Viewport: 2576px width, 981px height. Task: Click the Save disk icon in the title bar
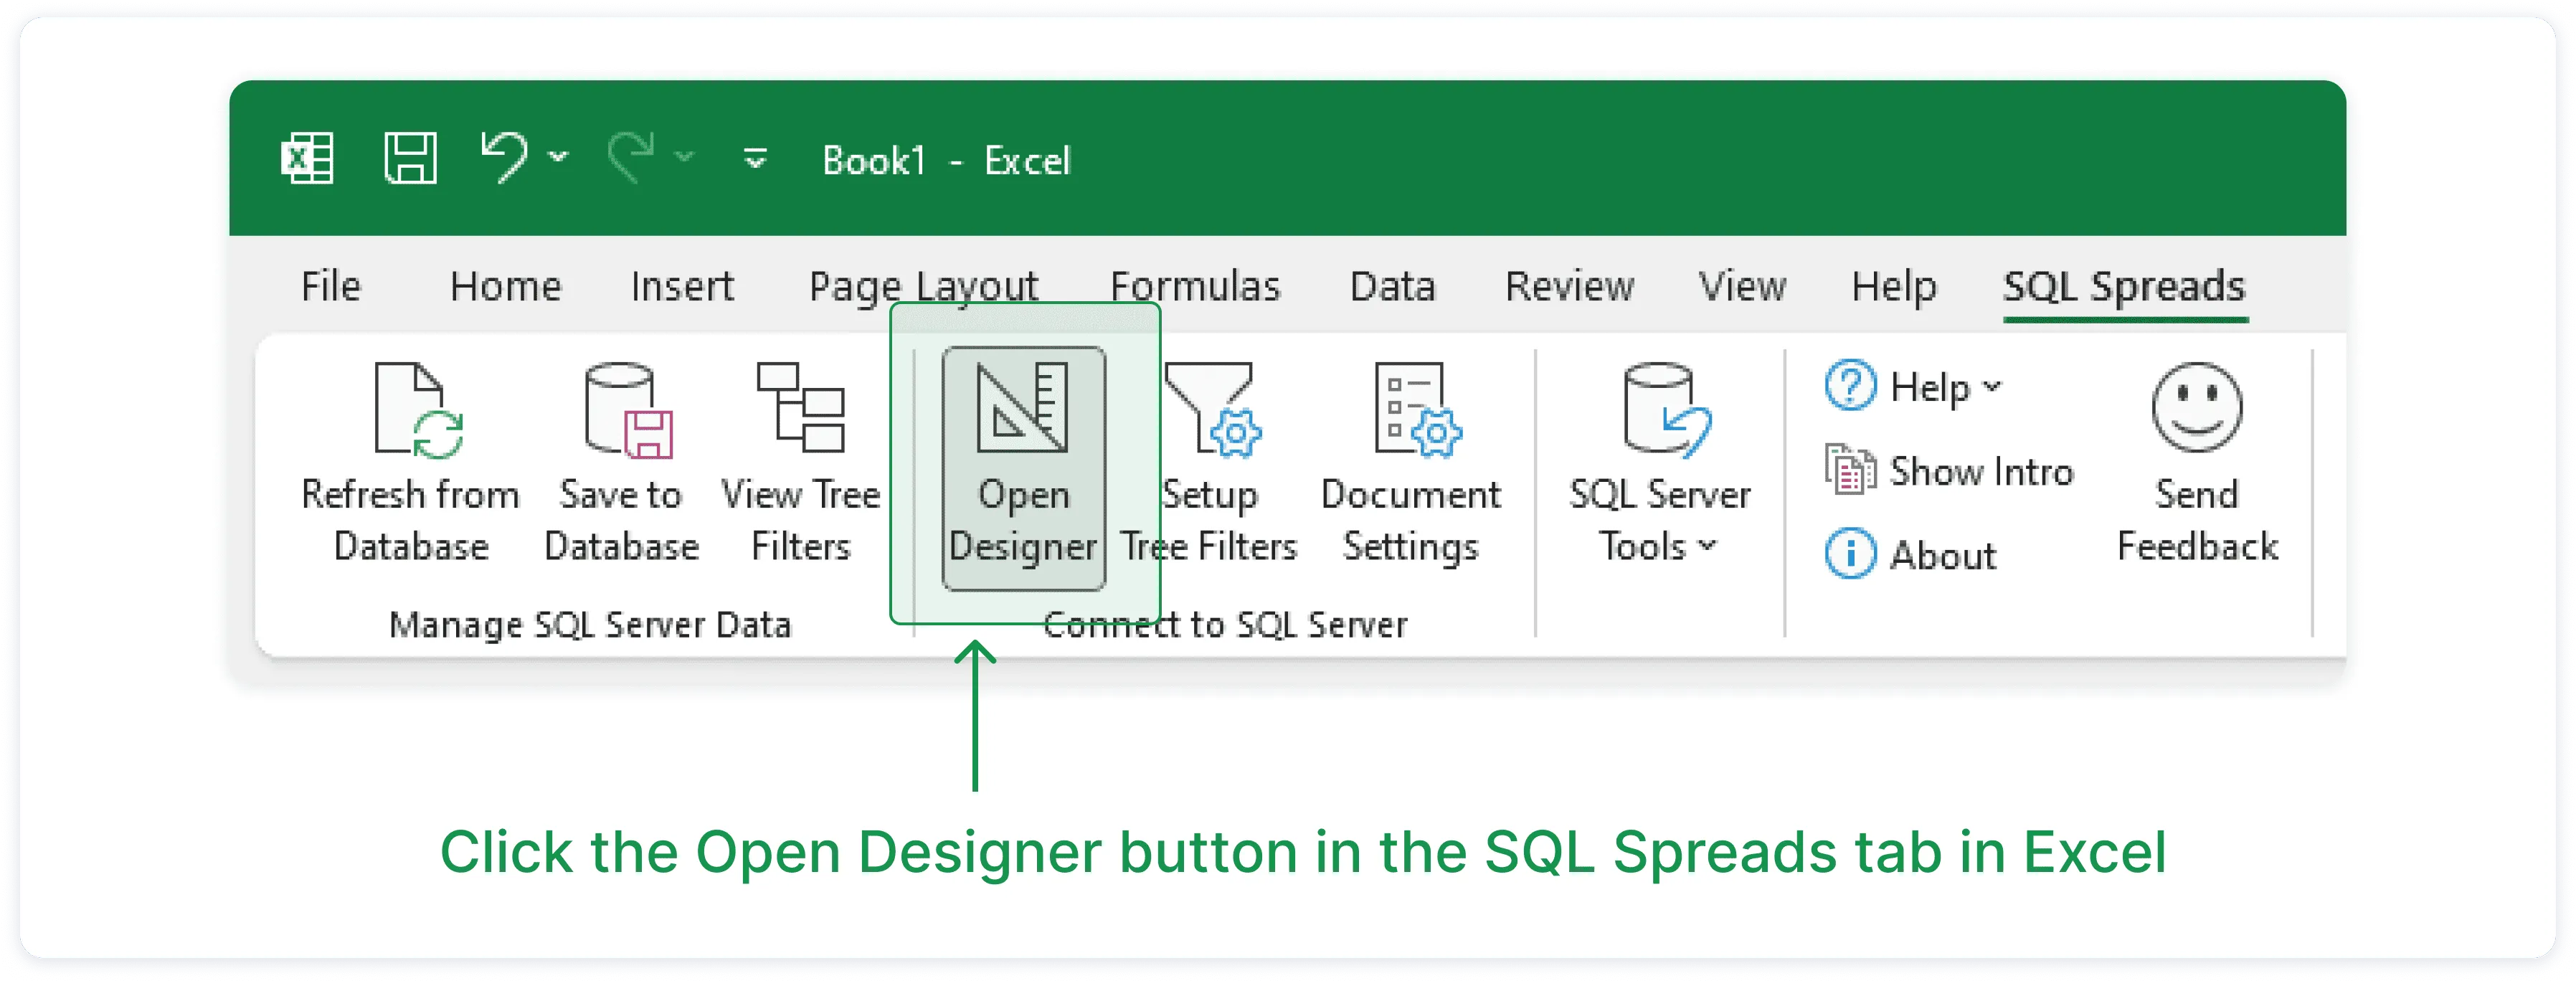(x=410, y=159)
